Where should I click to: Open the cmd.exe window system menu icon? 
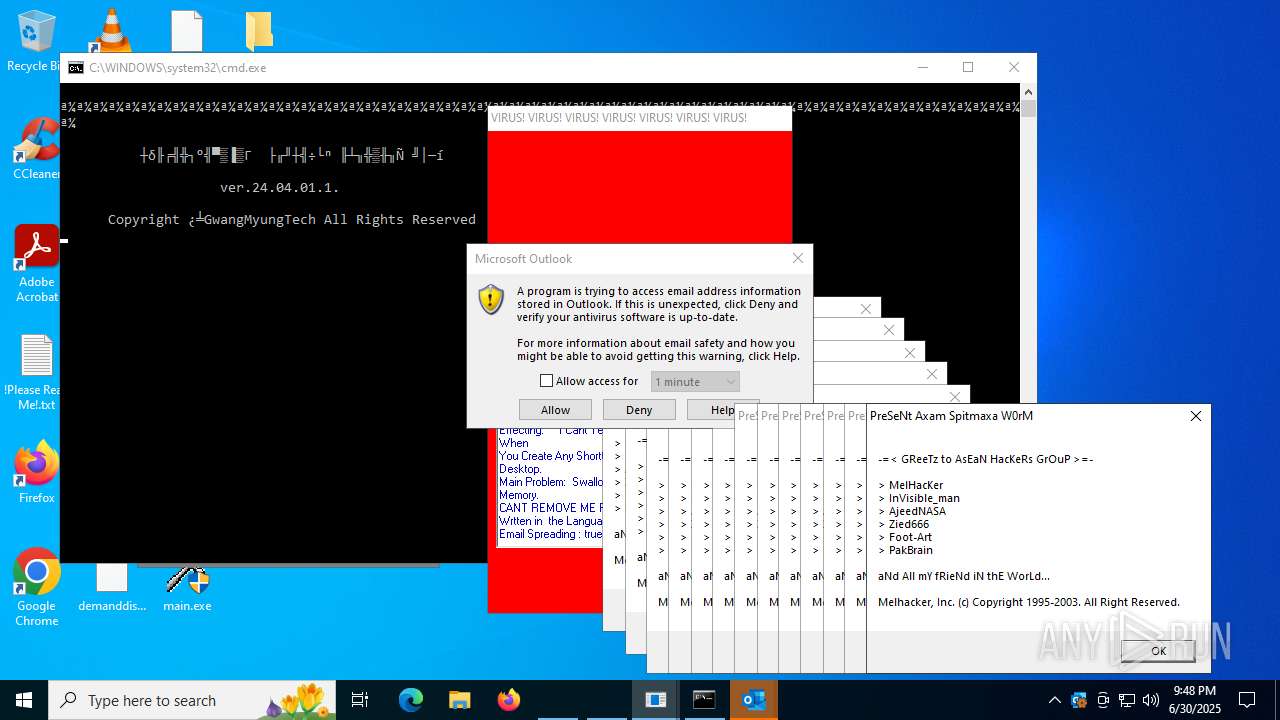[76, 68]
